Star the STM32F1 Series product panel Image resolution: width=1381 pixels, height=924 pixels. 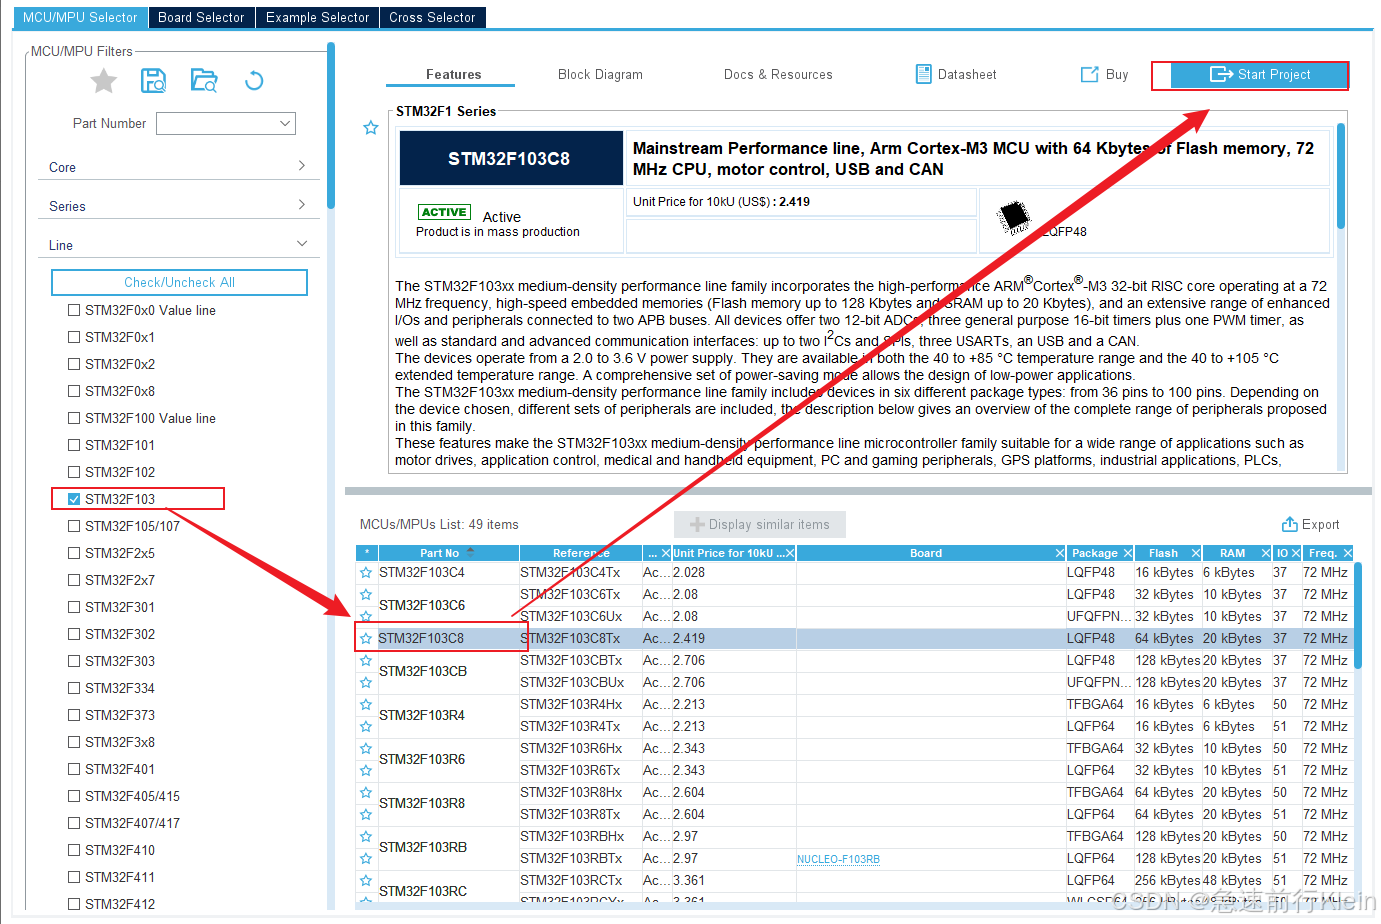[x=371, y=128]
